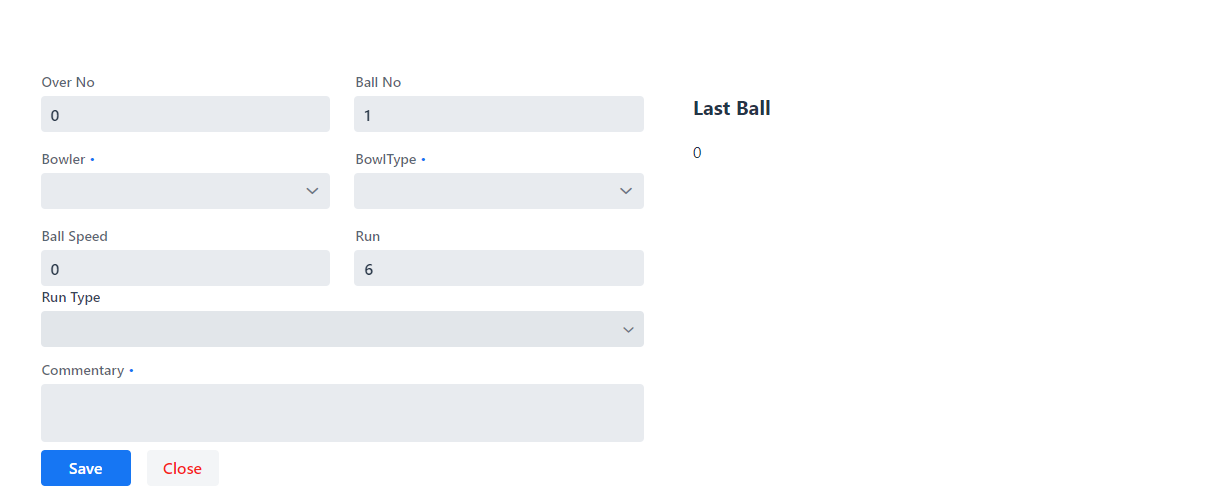This screenshot has width=1220, height=498.
Task: Click the Last Ball value 0
Action: click(697, 153)
